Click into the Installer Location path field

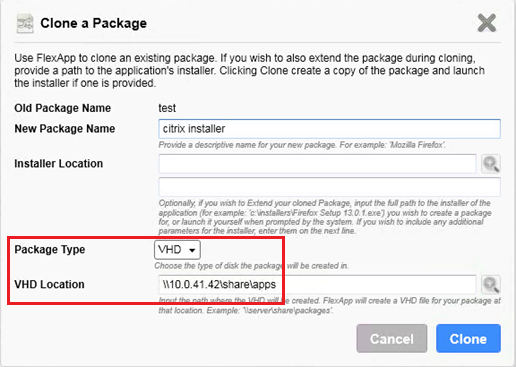click(x=317, y=164)
